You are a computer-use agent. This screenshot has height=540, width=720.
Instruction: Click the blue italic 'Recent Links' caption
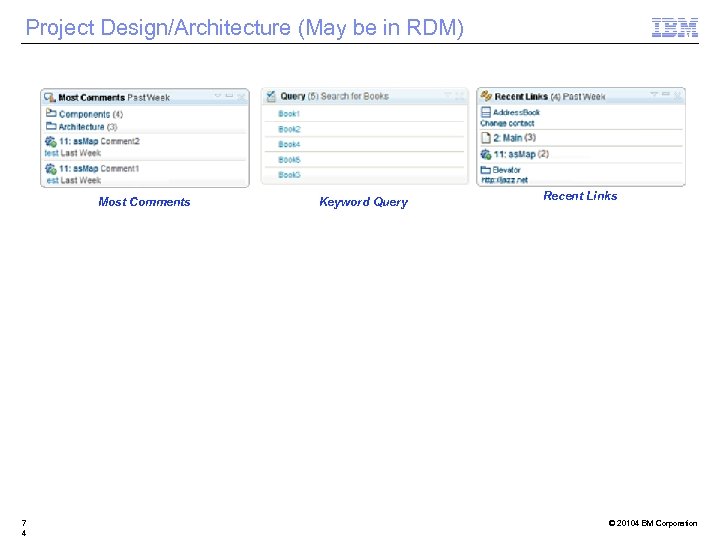580,196
